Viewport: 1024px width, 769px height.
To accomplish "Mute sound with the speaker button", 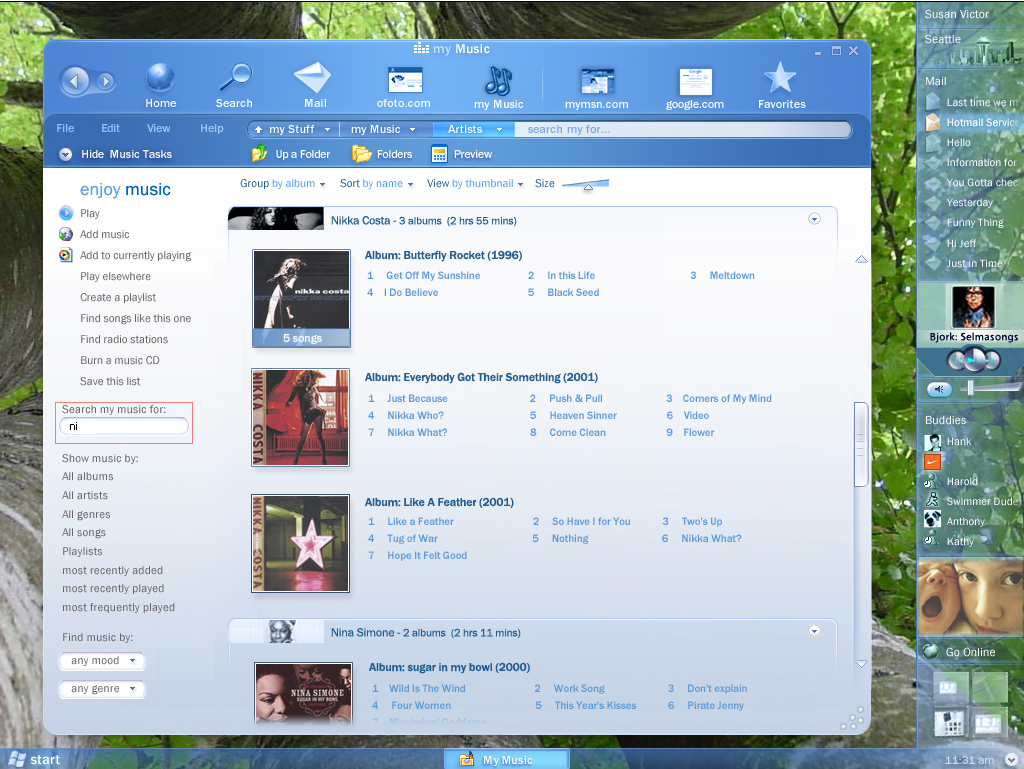I will click(939, 389).
